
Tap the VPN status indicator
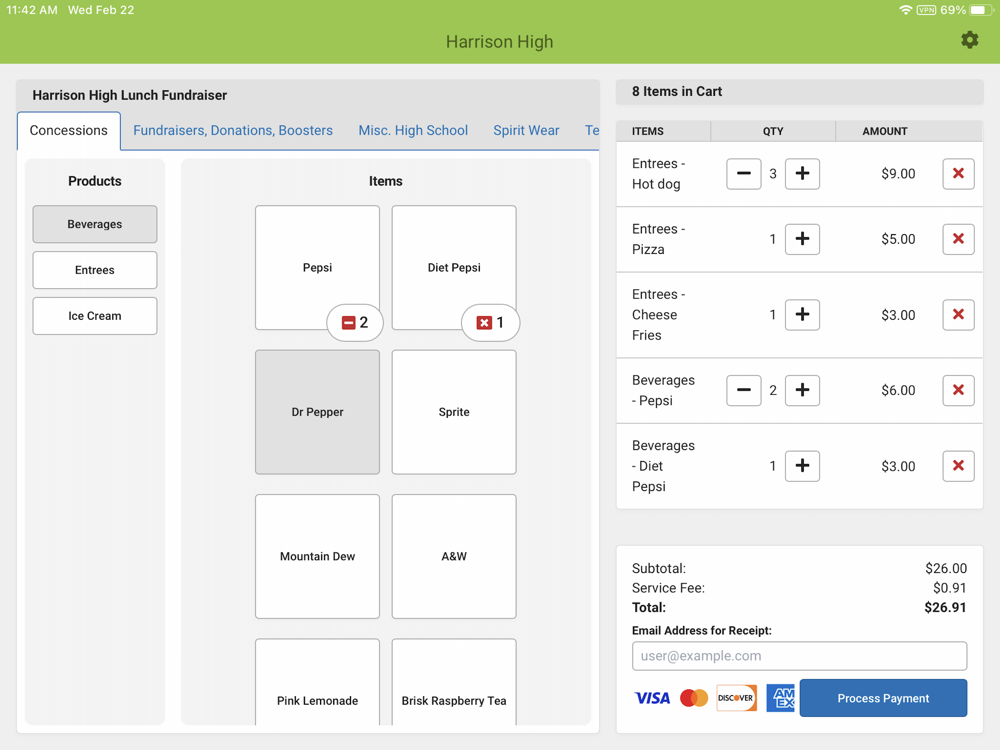(x=926, y=10)
